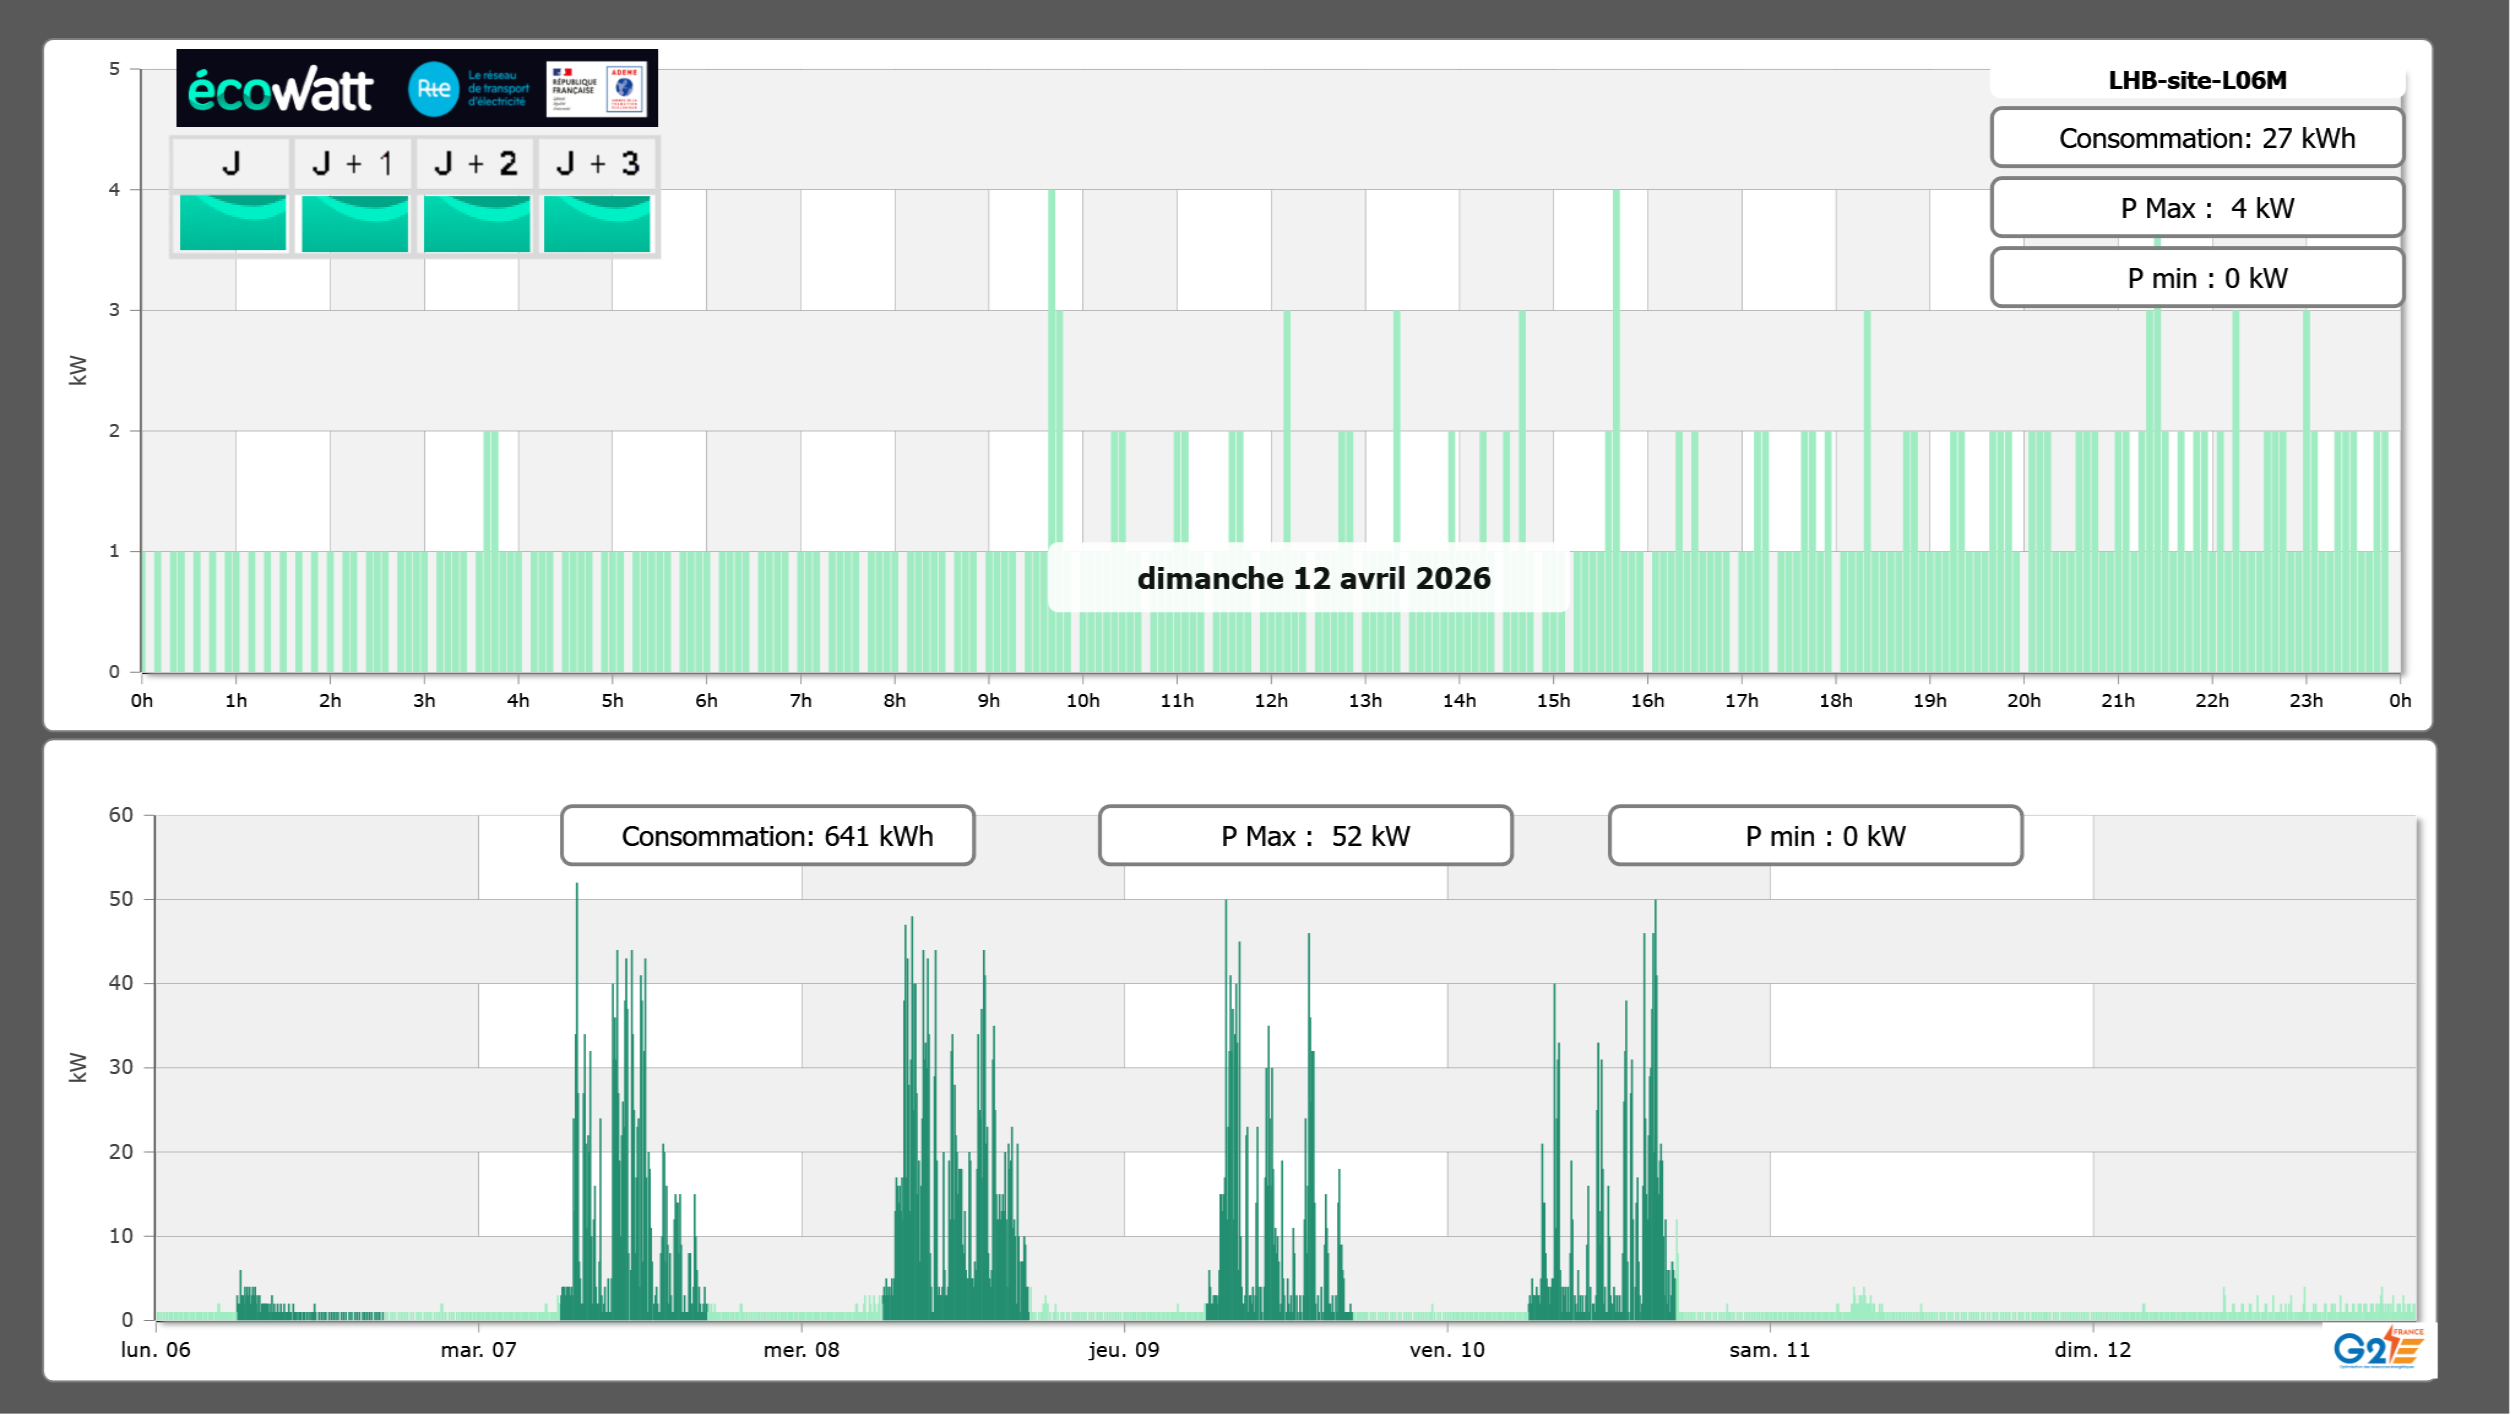The width and height of the screenshot is (2511, 1415).
Task: Click the green signal icon under J + 3
Action: (597, 222)
